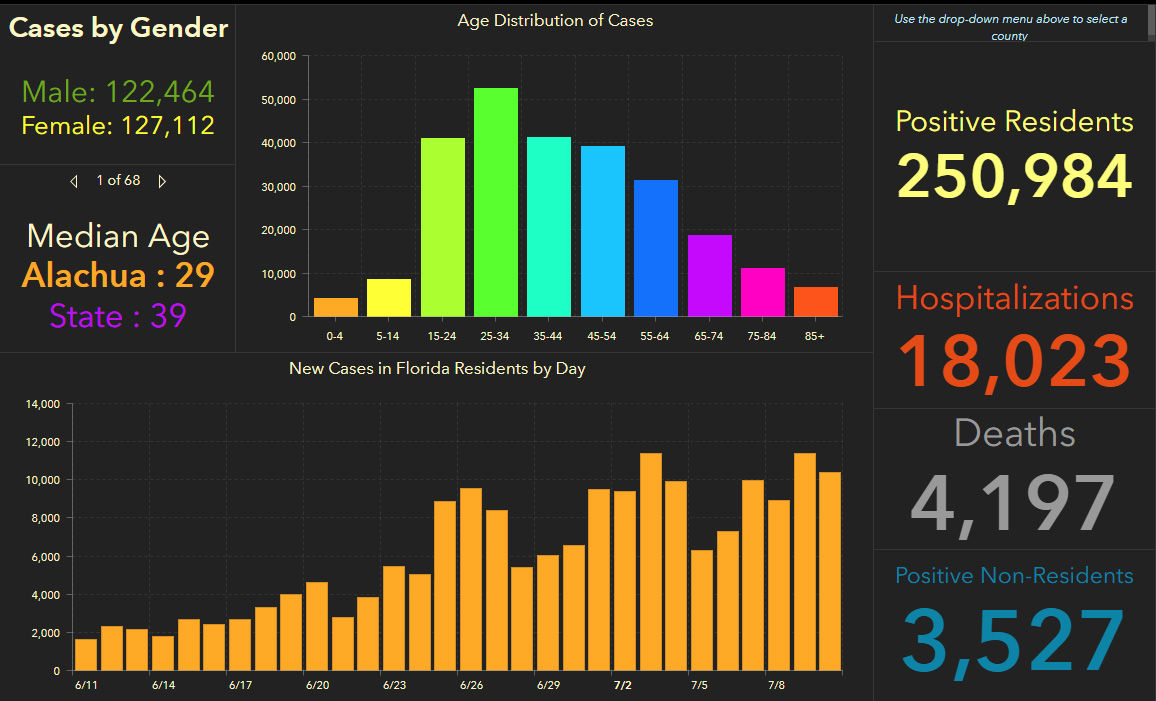Go to the previous county page arrow
Viewport: 1156px width, 701px height.
pyautogui.click(x=74, y=181)
